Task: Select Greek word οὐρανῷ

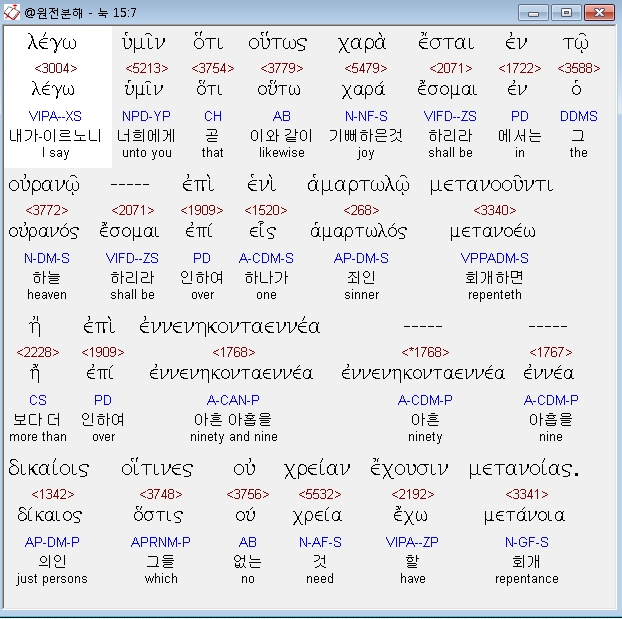Action: [x=44, y=185]
